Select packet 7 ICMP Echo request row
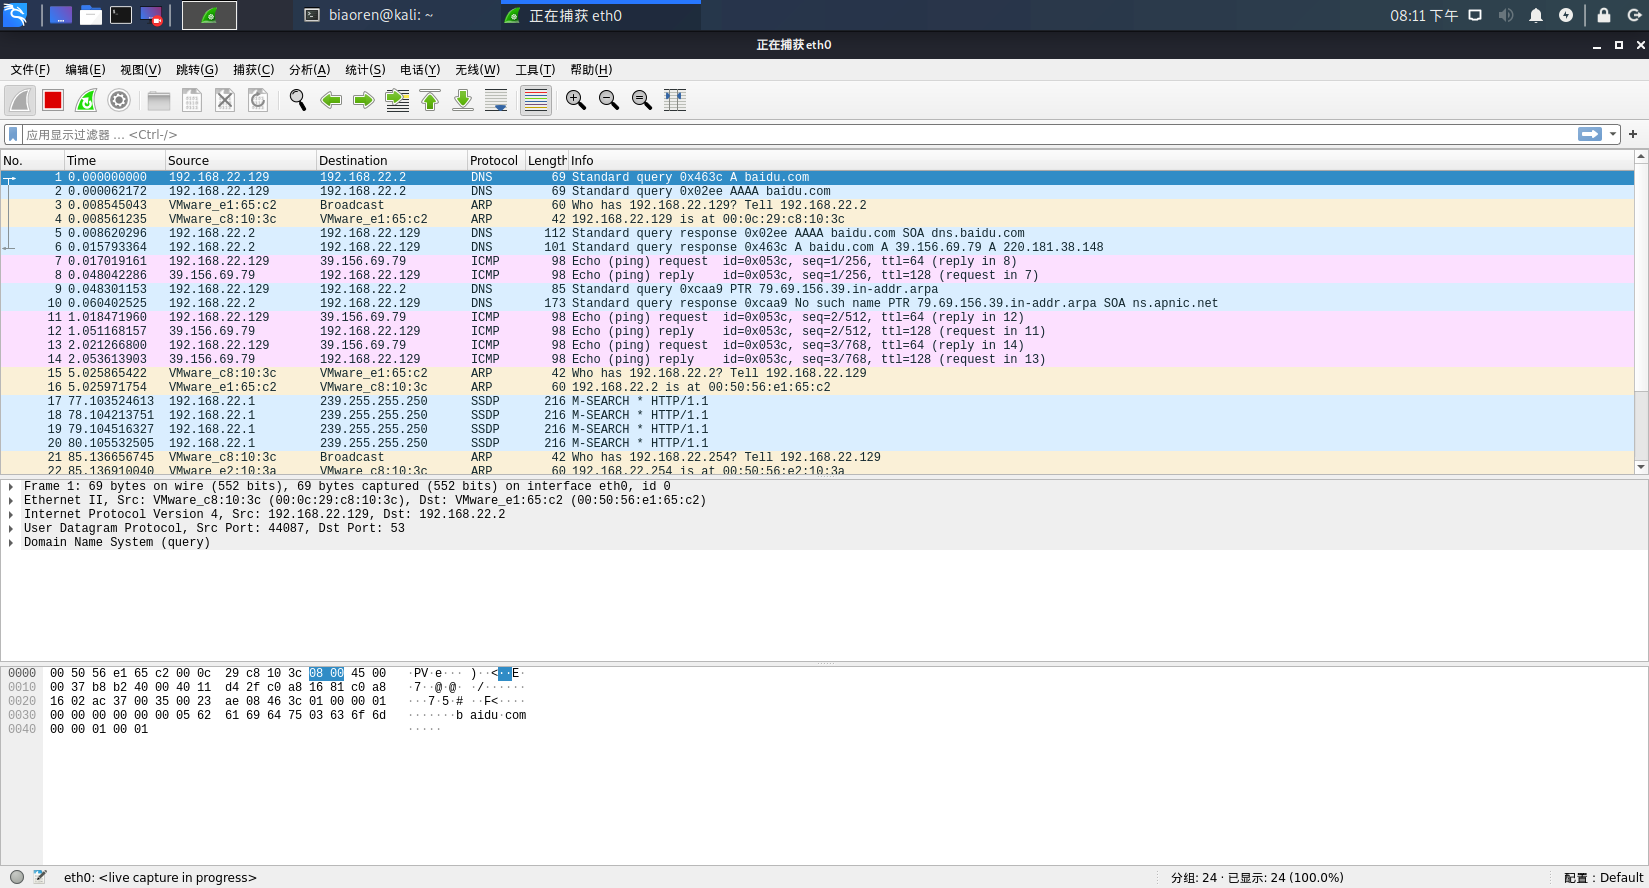The image size is (1649, 888). pos(817,261)
